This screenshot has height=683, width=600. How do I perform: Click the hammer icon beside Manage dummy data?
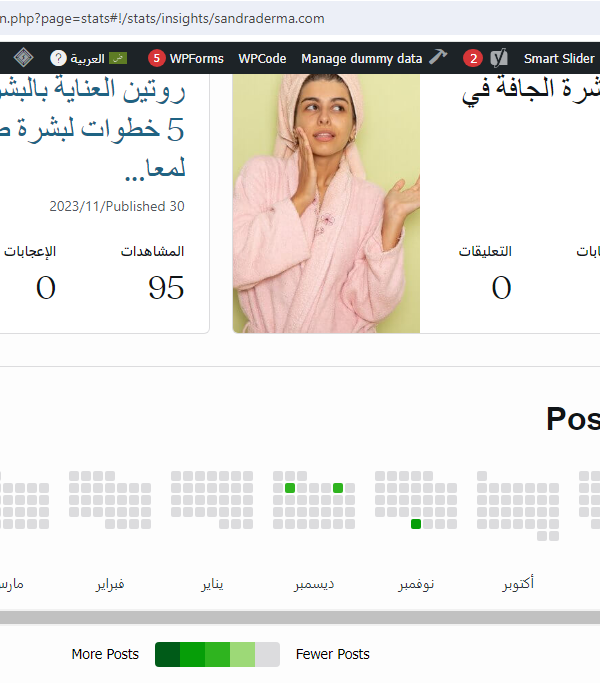(438, 57)
